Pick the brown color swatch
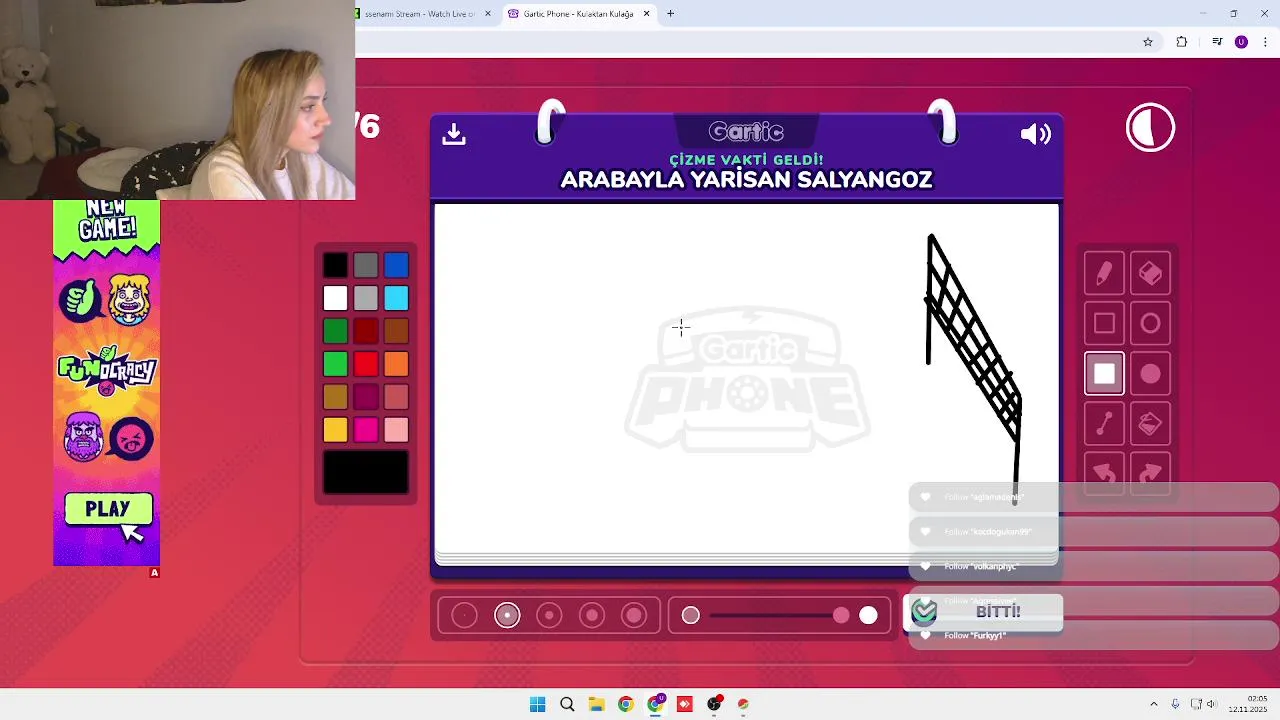The image size is (1280, 720). 396,331
